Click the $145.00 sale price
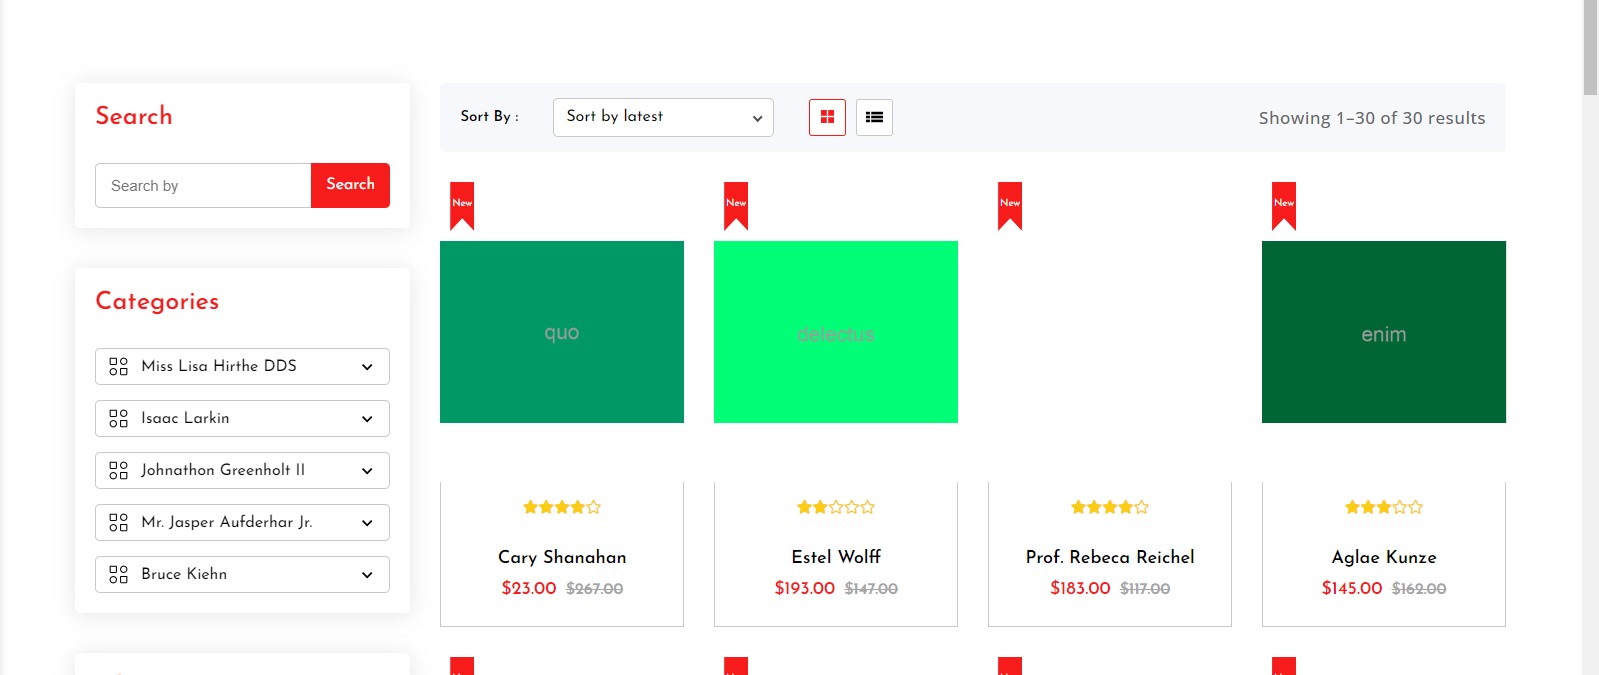 (1352, 588)
